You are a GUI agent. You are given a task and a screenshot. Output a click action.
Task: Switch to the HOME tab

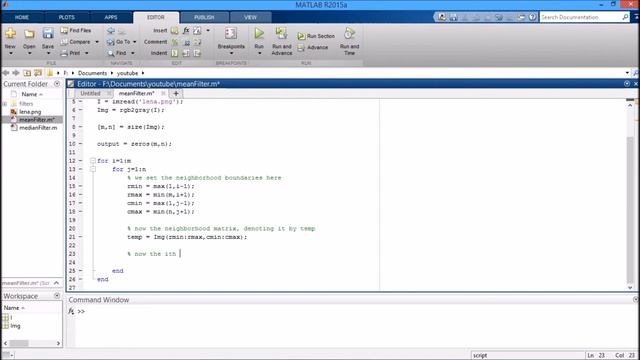pyautogui.click(x=22, y=18)
